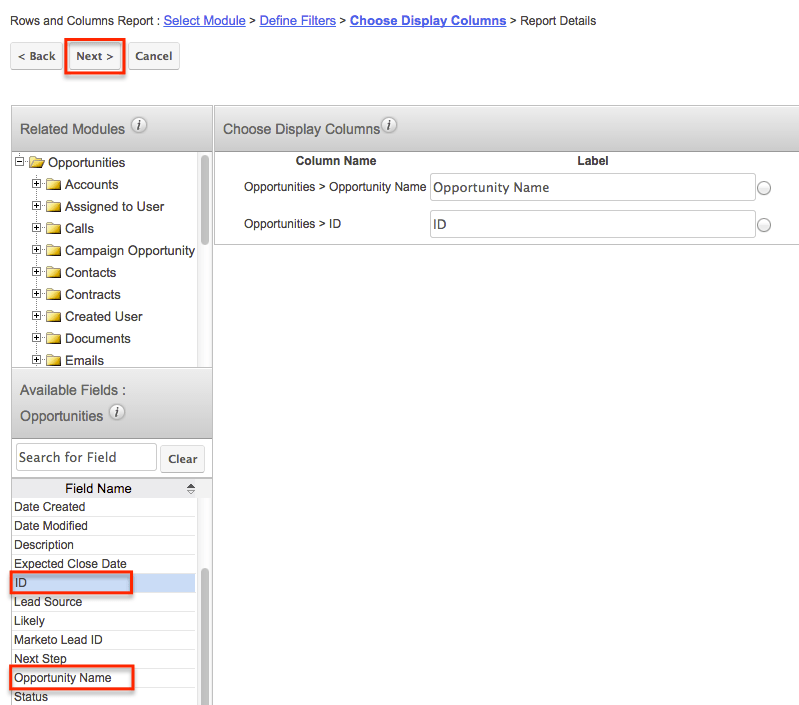
Task: Choose Date Modified field
Action: [x=103, y=526]
